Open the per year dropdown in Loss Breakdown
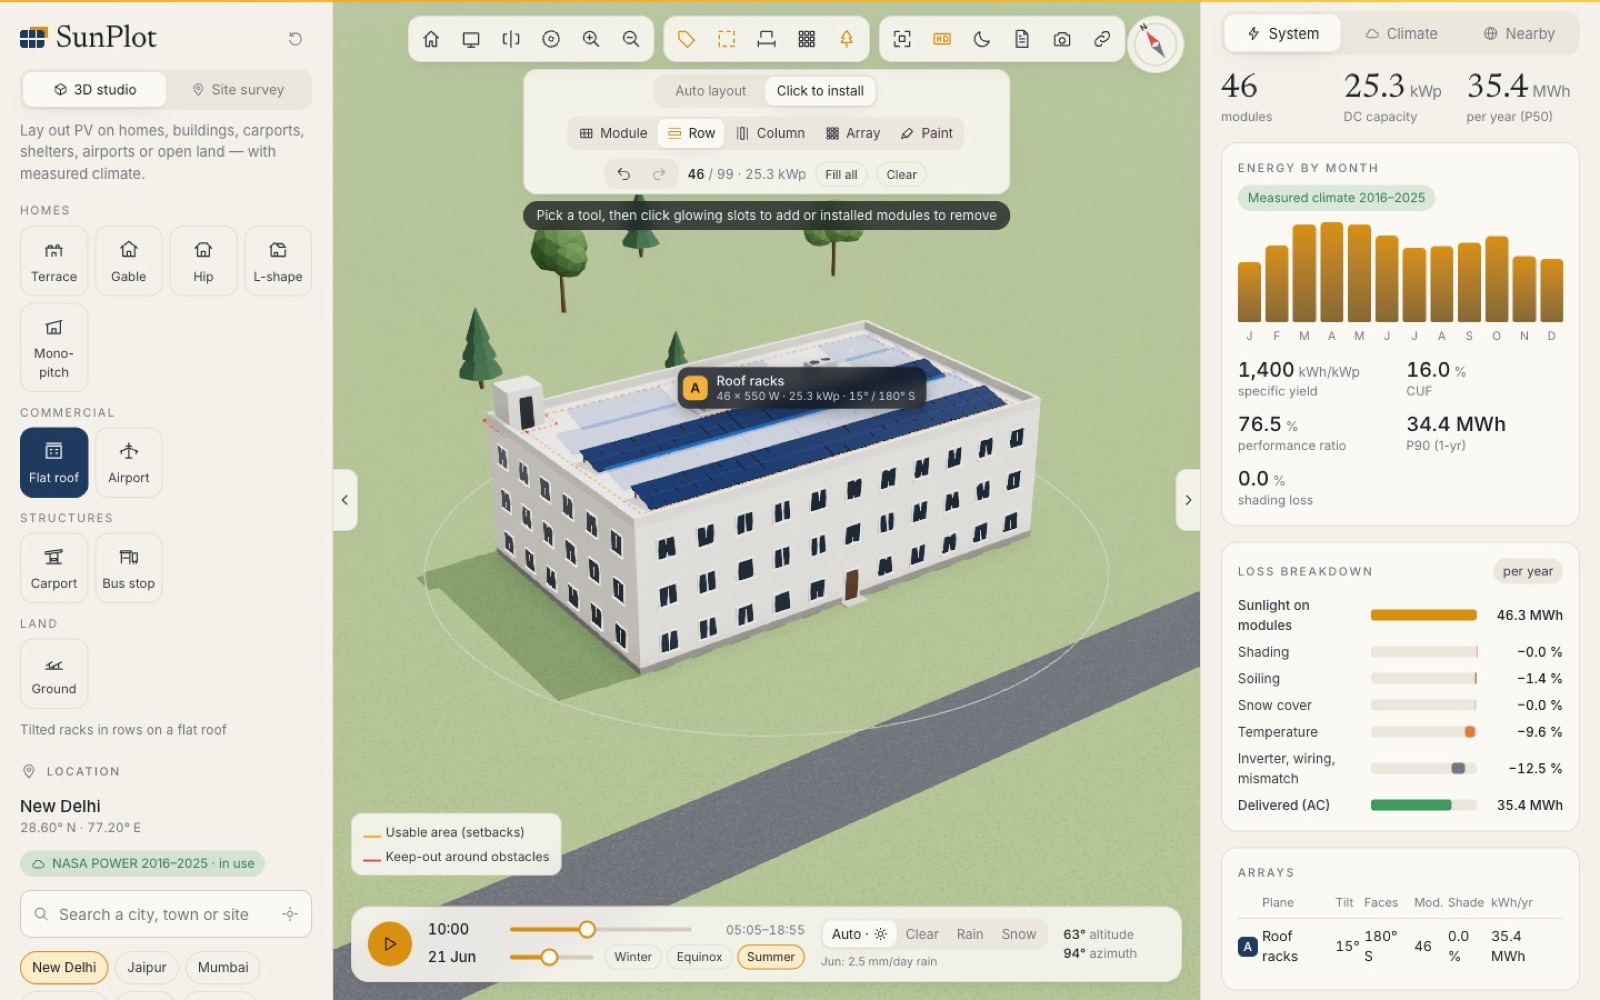This screenshot has height=1000, width=1600. point(1528,572)
